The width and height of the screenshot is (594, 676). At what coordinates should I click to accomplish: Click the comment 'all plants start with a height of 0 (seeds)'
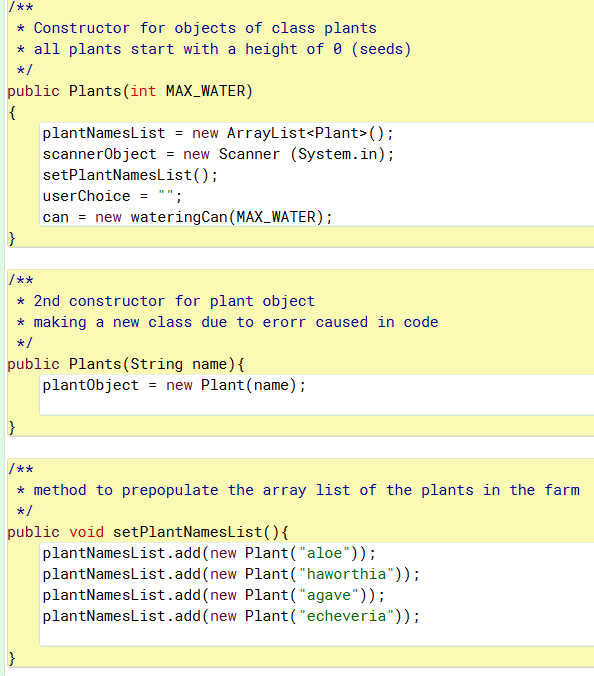tap(222, 49)
